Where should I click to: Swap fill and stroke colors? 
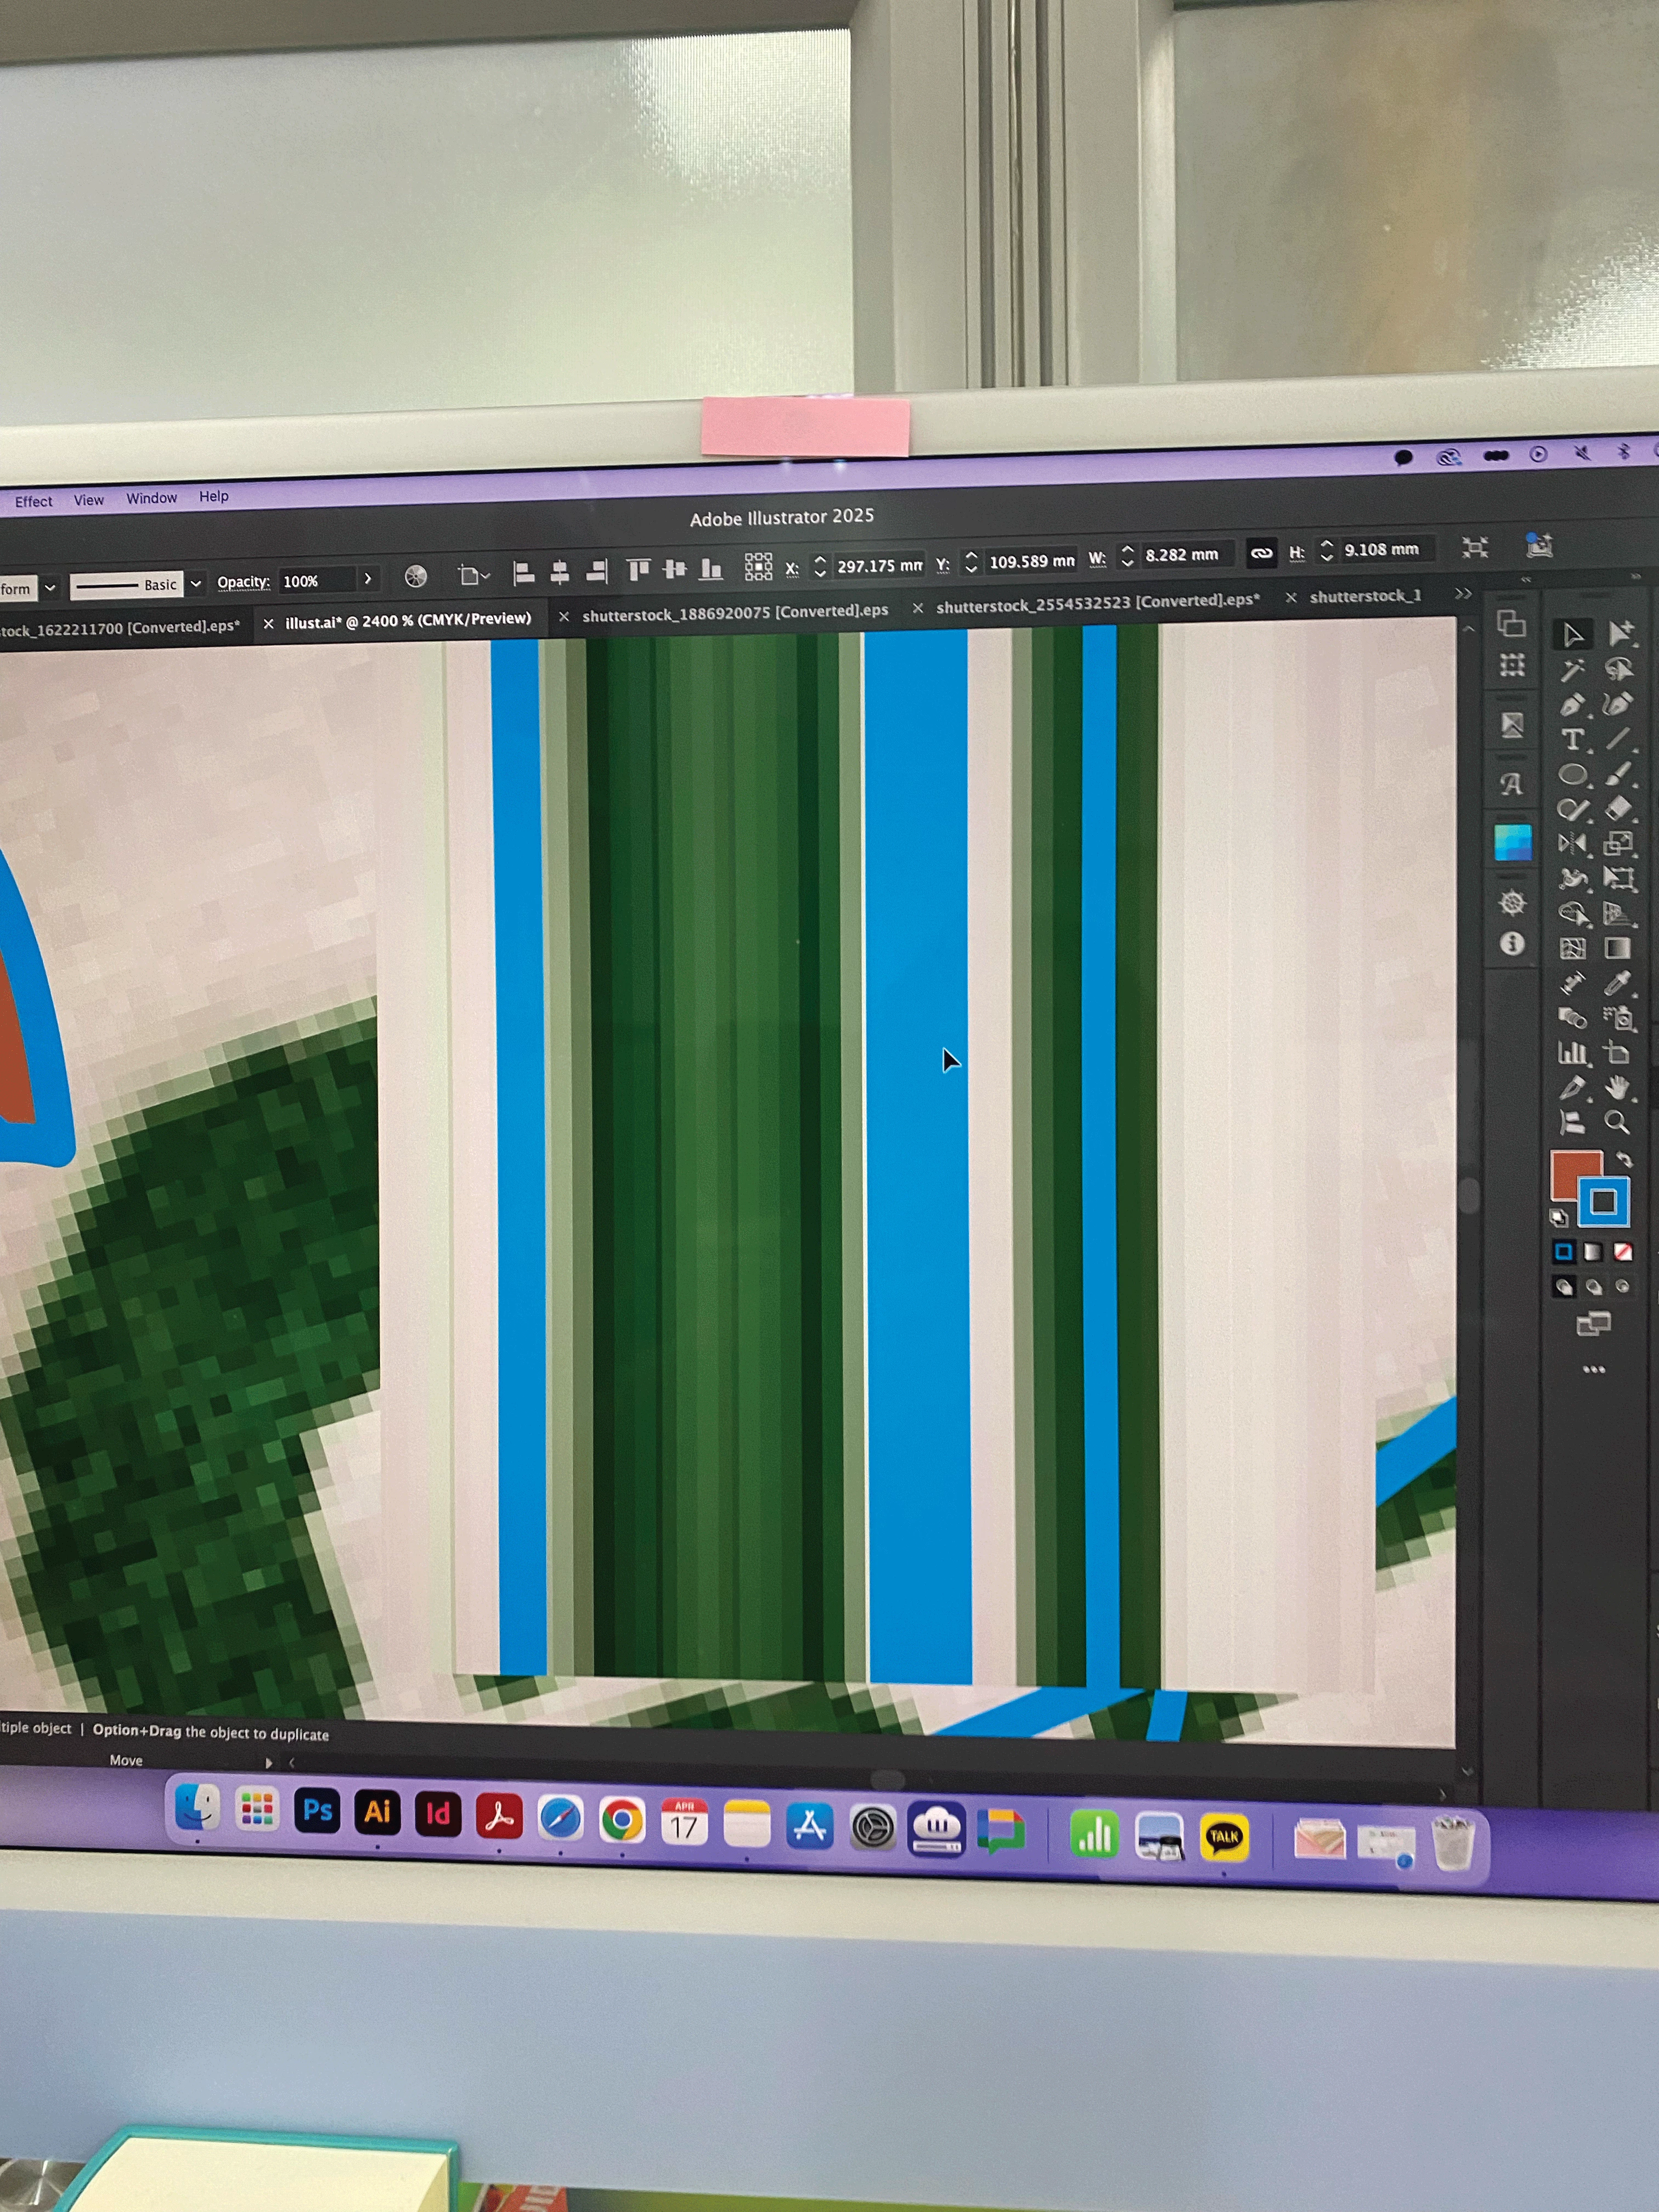point(1625,1160)
